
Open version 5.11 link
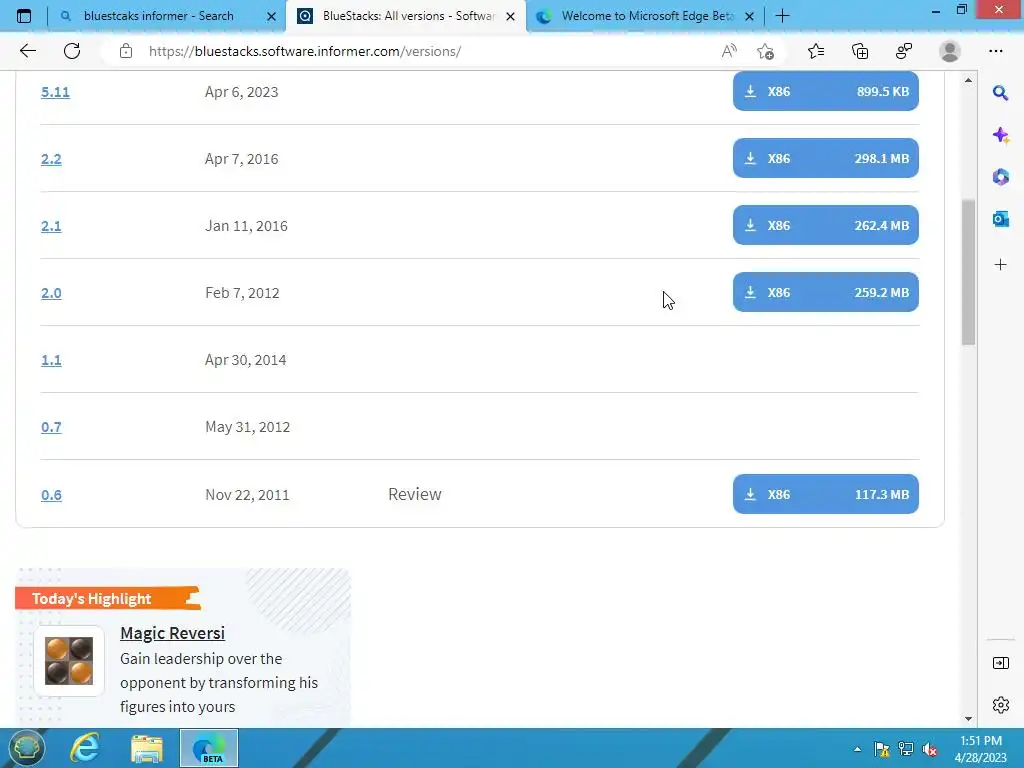point(55,92)
